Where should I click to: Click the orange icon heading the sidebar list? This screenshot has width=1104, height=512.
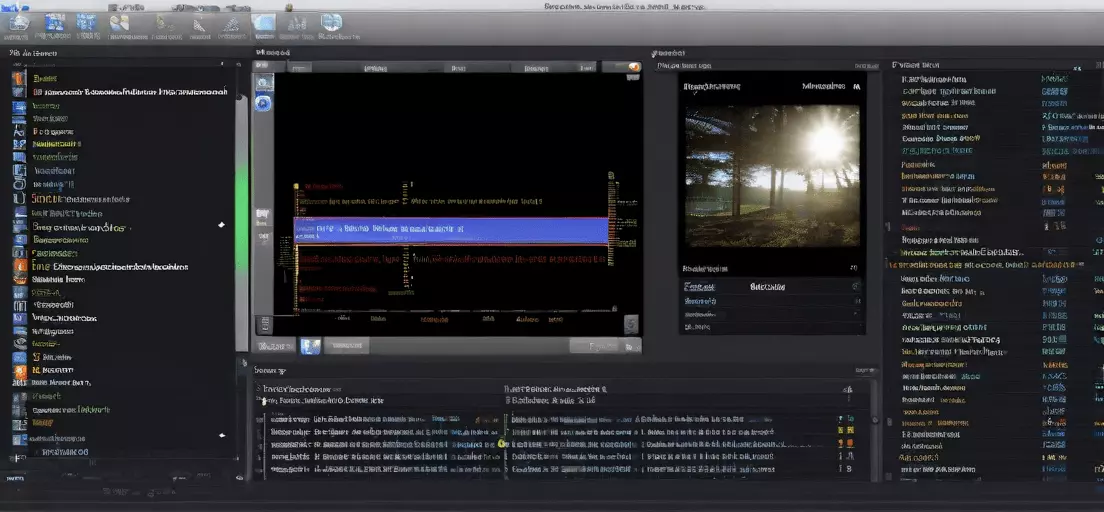[19, 78]
